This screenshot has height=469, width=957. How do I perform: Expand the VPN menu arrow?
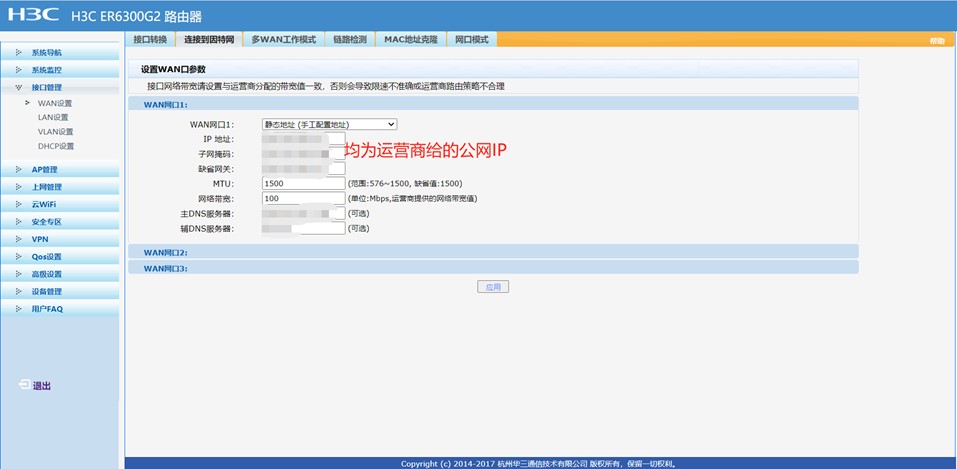point(18,239)
